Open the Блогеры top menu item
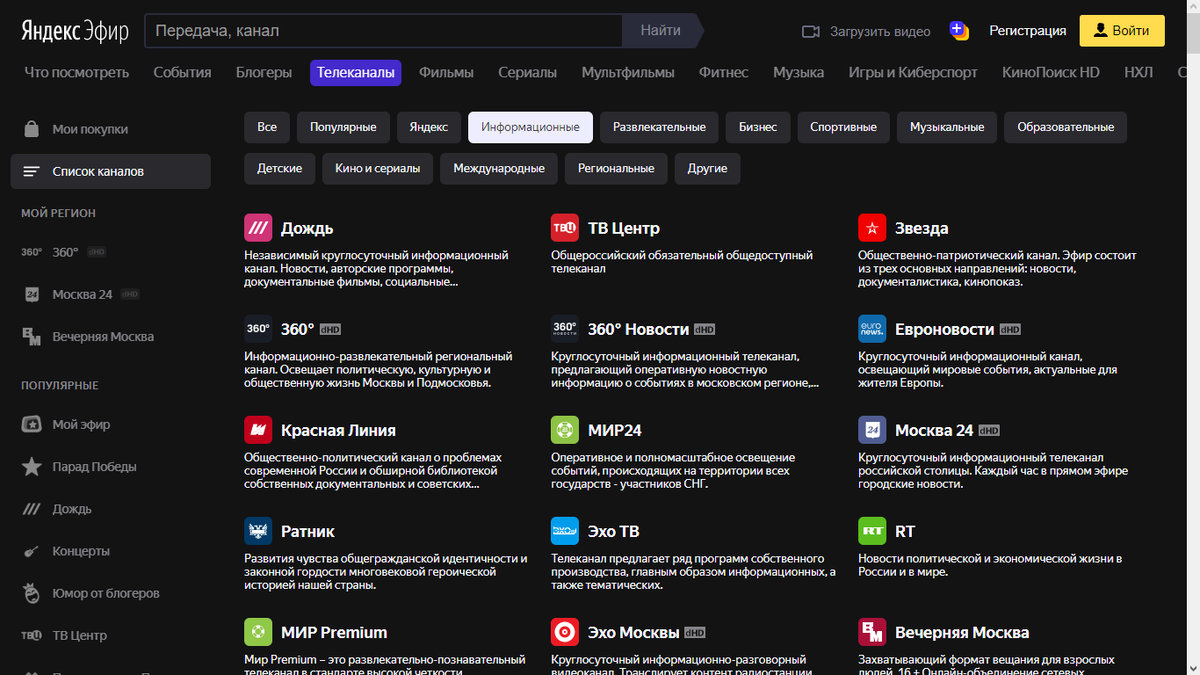The height and width of the screenshot is (675, 1200). pos(264,72)
